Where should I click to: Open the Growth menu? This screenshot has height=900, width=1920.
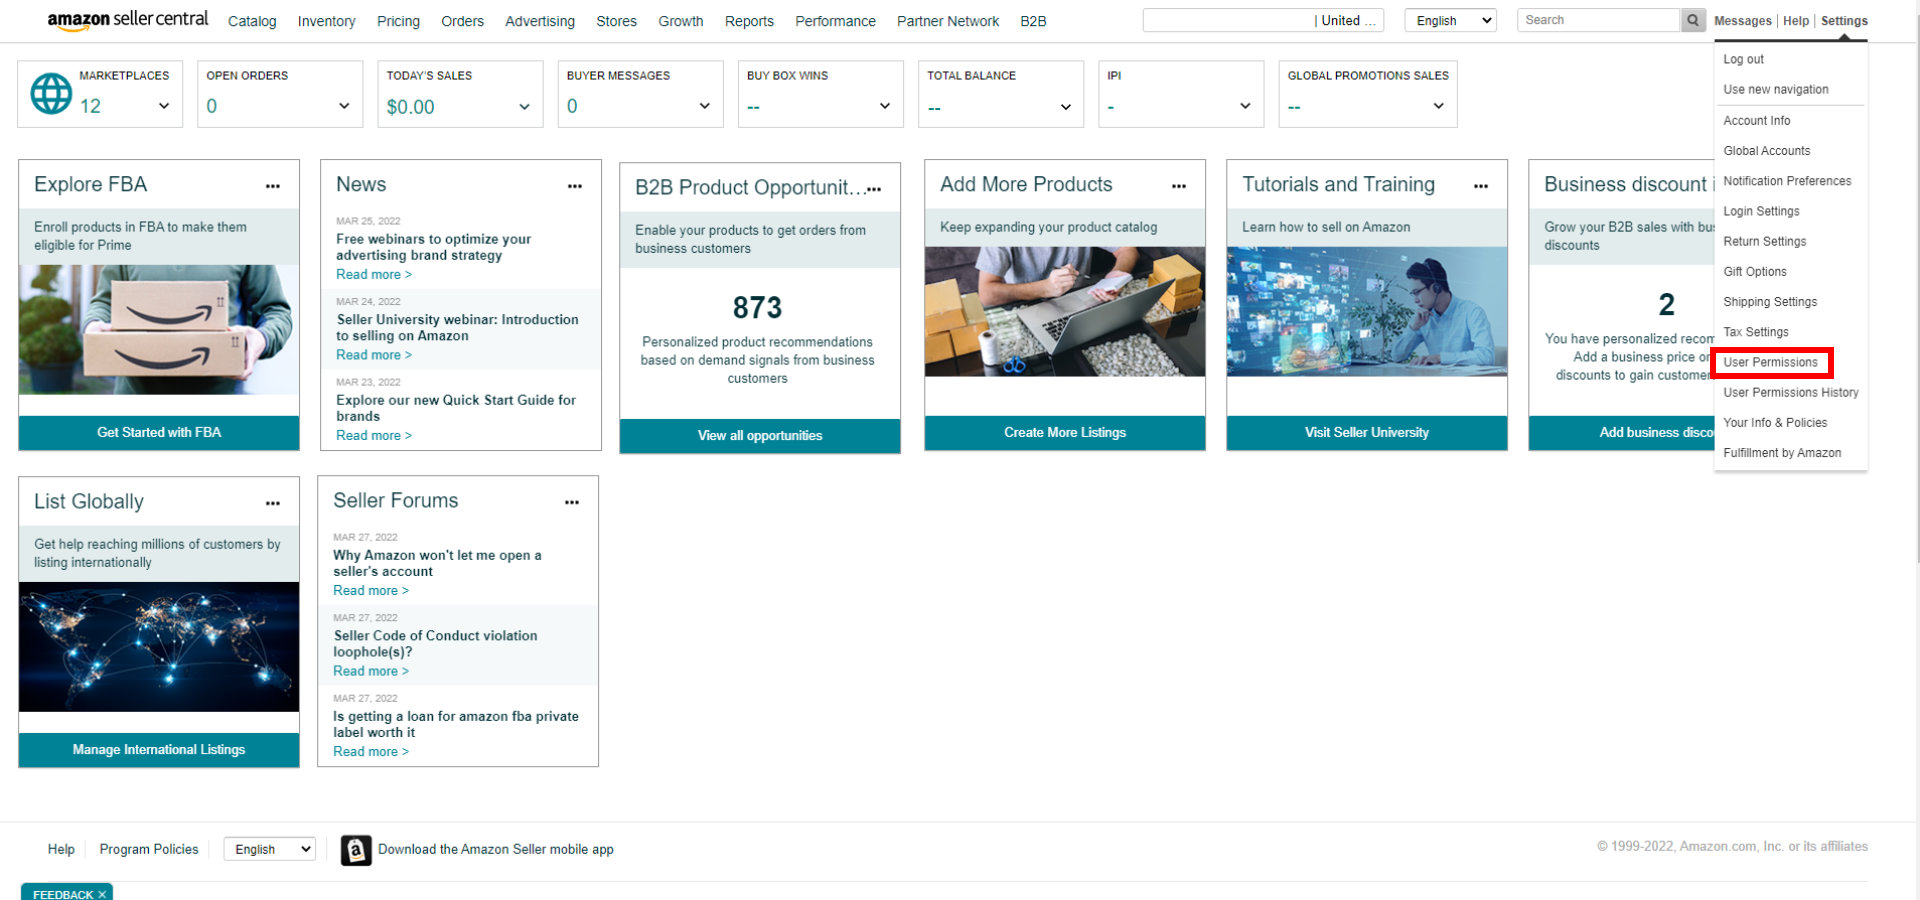[681, 21]
